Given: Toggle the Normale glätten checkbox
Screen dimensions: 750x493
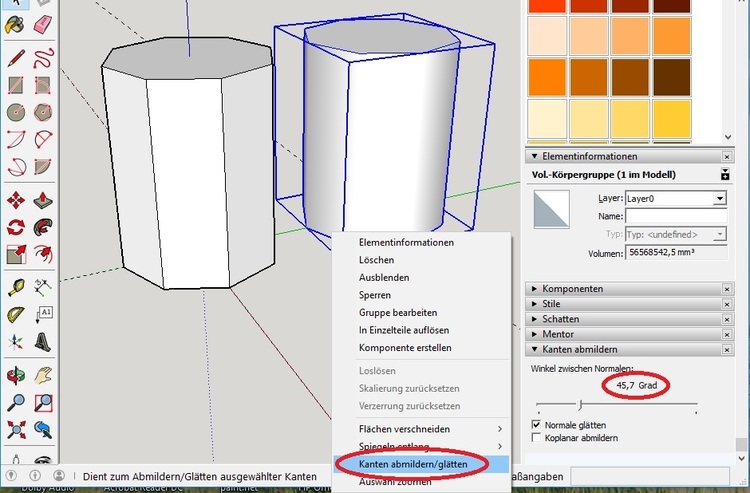Looking at the screenshot, I should (x=536, y=425).
